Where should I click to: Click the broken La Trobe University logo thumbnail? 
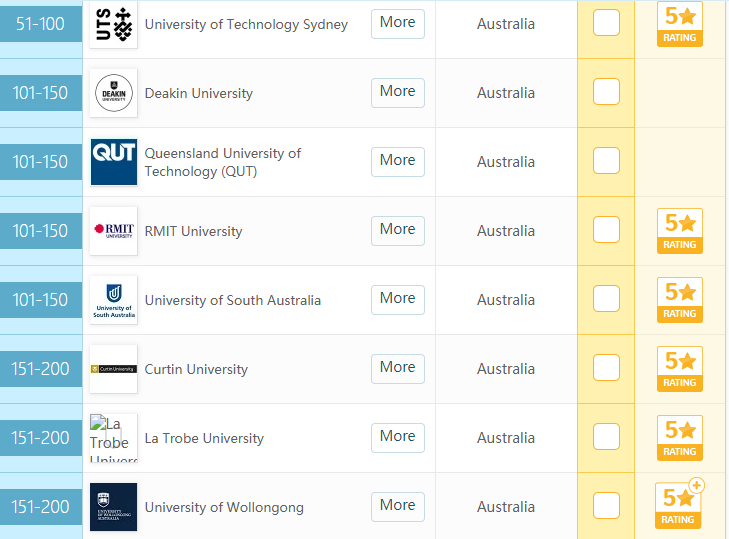[x=113, y=438]
